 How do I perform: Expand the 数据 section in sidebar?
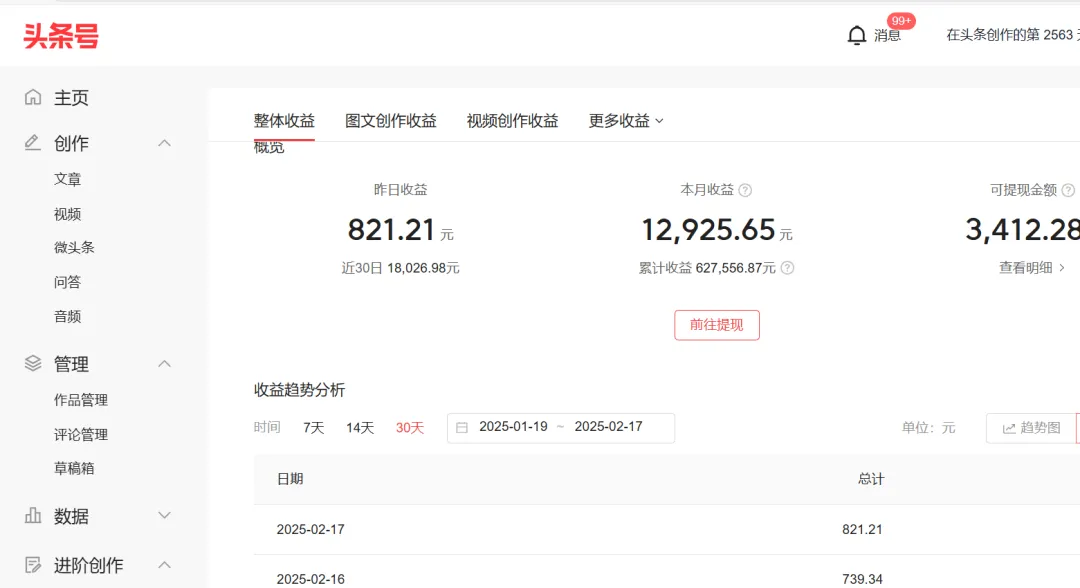pos(164,515)
